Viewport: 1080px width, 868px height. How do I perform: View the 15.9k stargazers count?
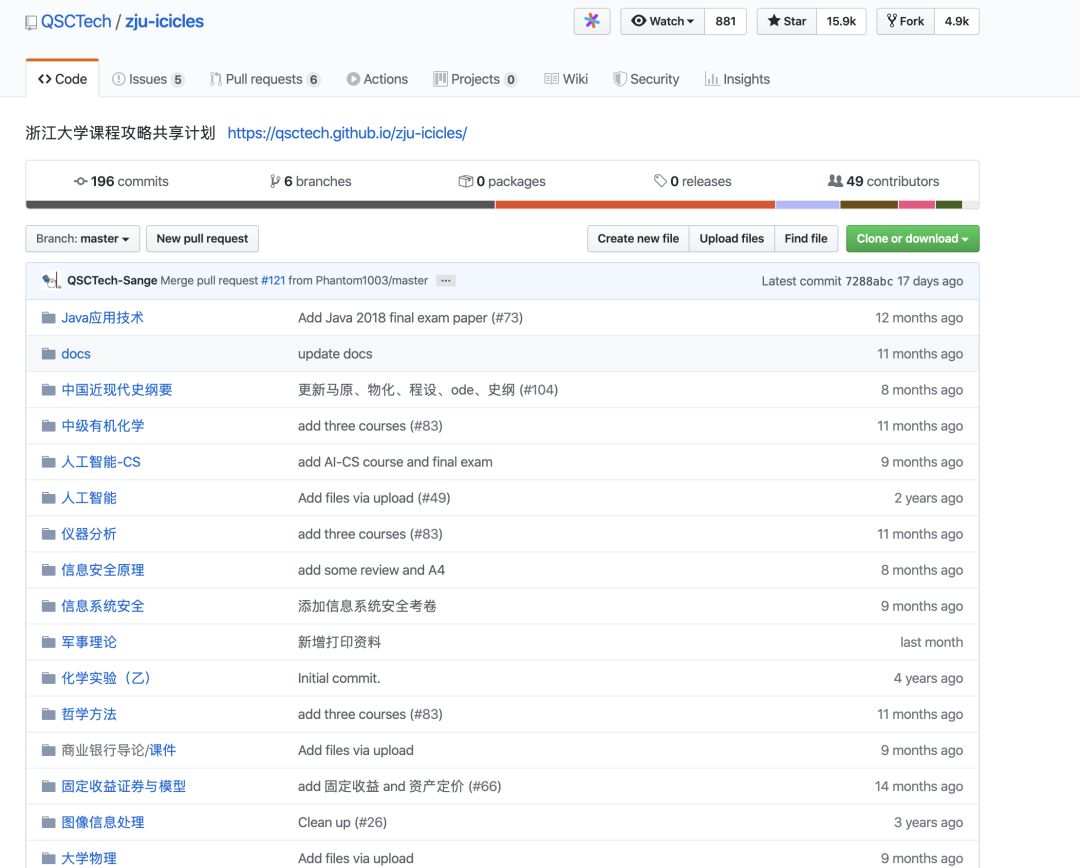841,21
